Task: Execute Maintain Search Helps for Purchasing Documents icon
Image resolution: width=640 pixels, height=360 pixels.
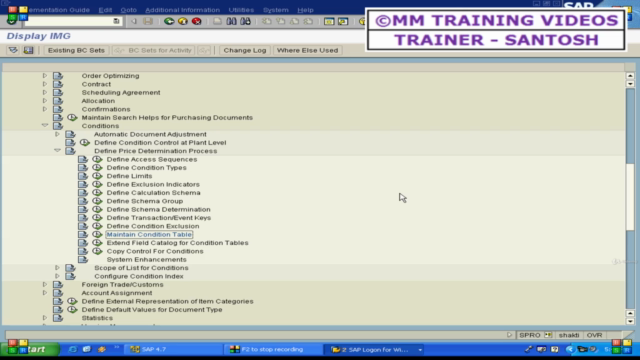Action: pyautogui.click(x=72, y=118)
